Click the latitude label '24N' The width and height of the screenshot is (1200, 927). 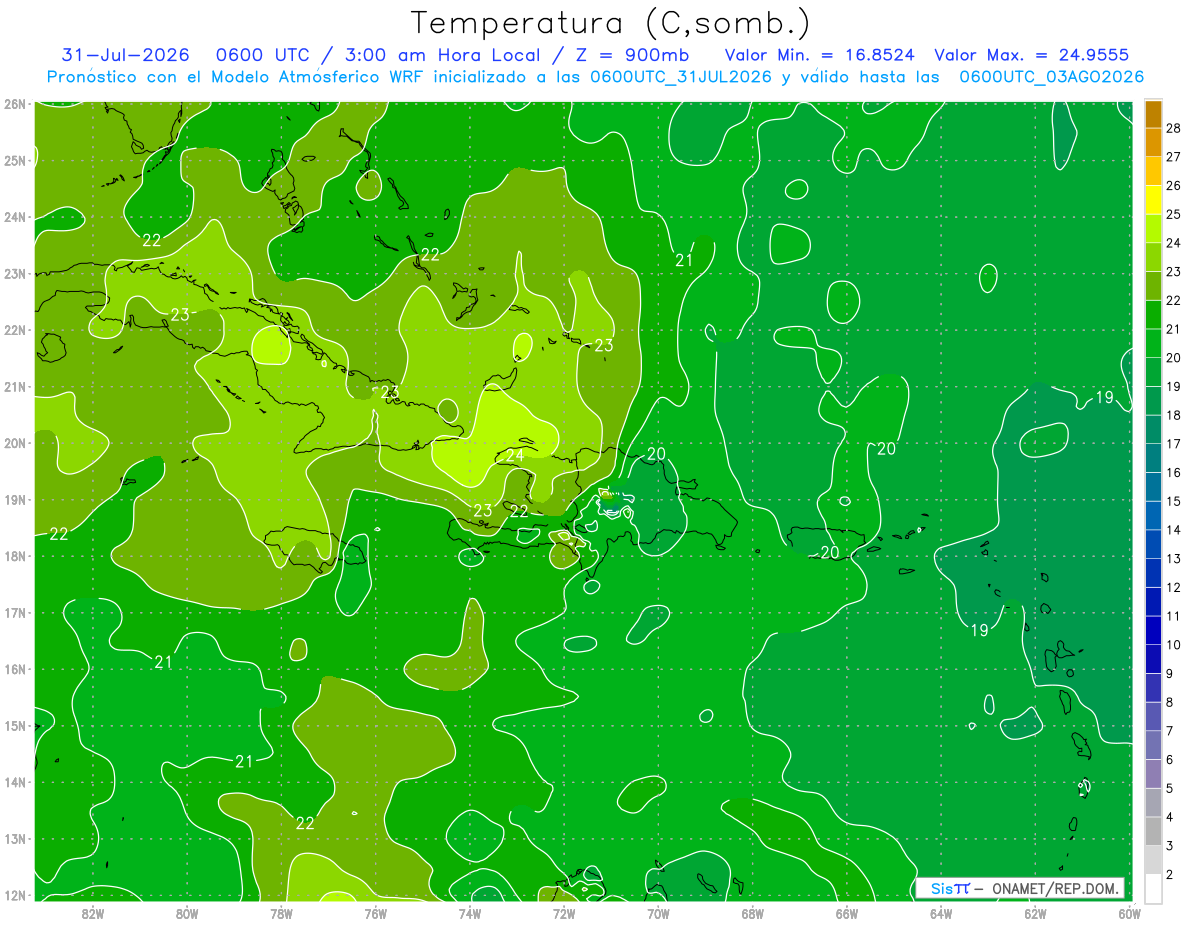point(15,216)
